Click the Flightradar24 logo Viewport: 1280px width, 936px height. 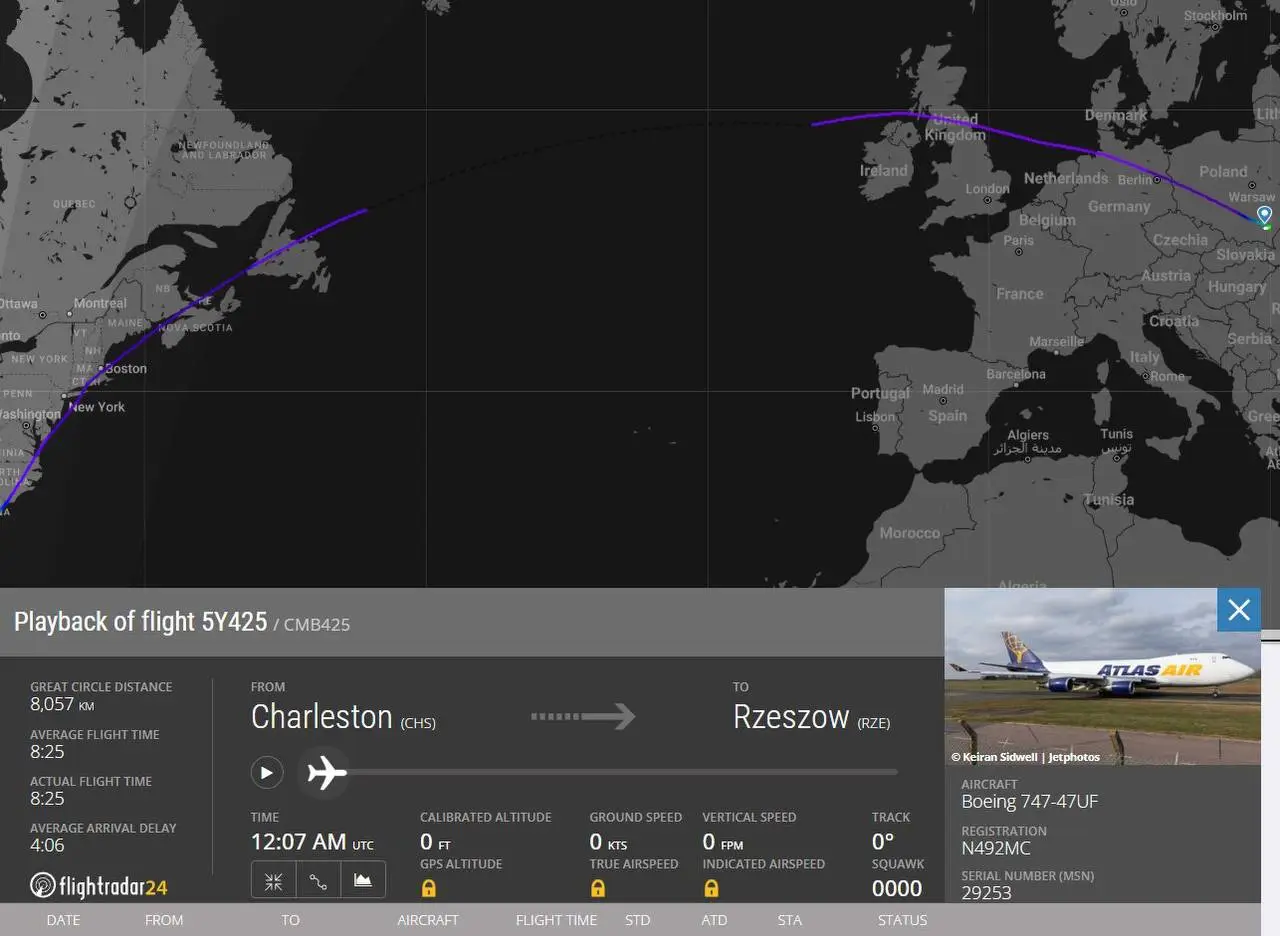click(x=99, y=886)
